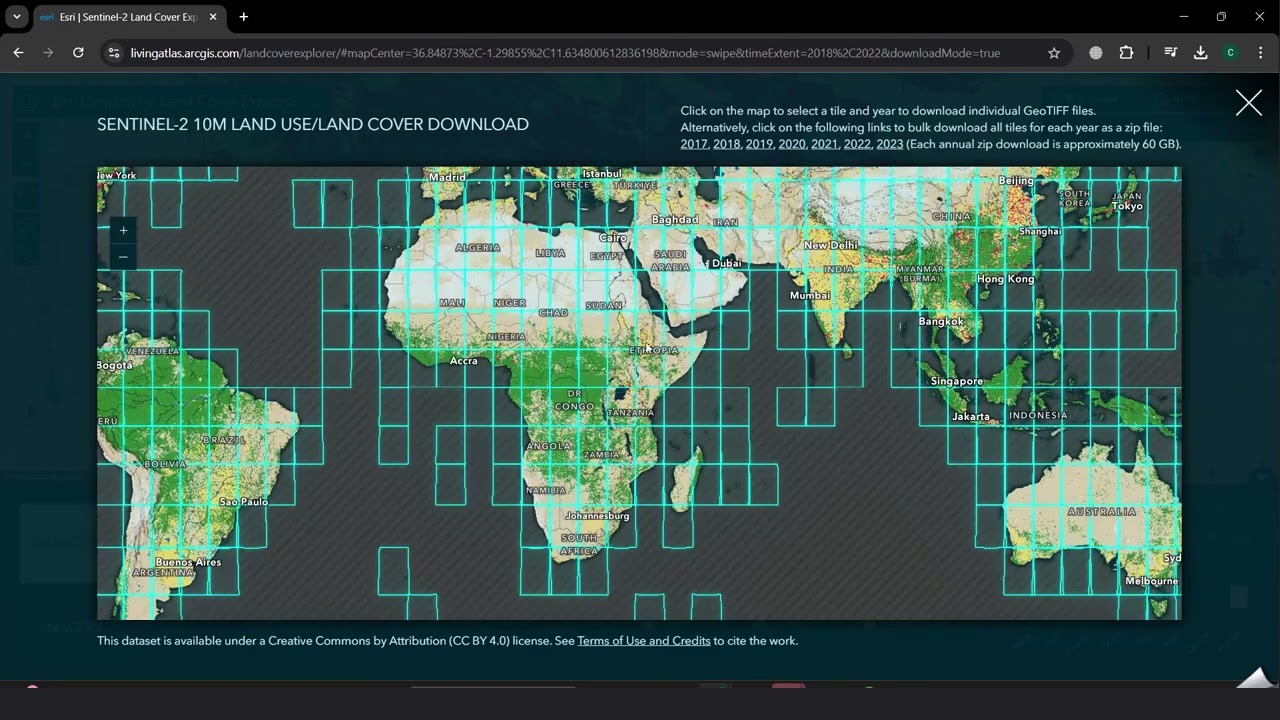Click the tile labeled Algeria
1280x720 pixels.
(x=478, y=248)
